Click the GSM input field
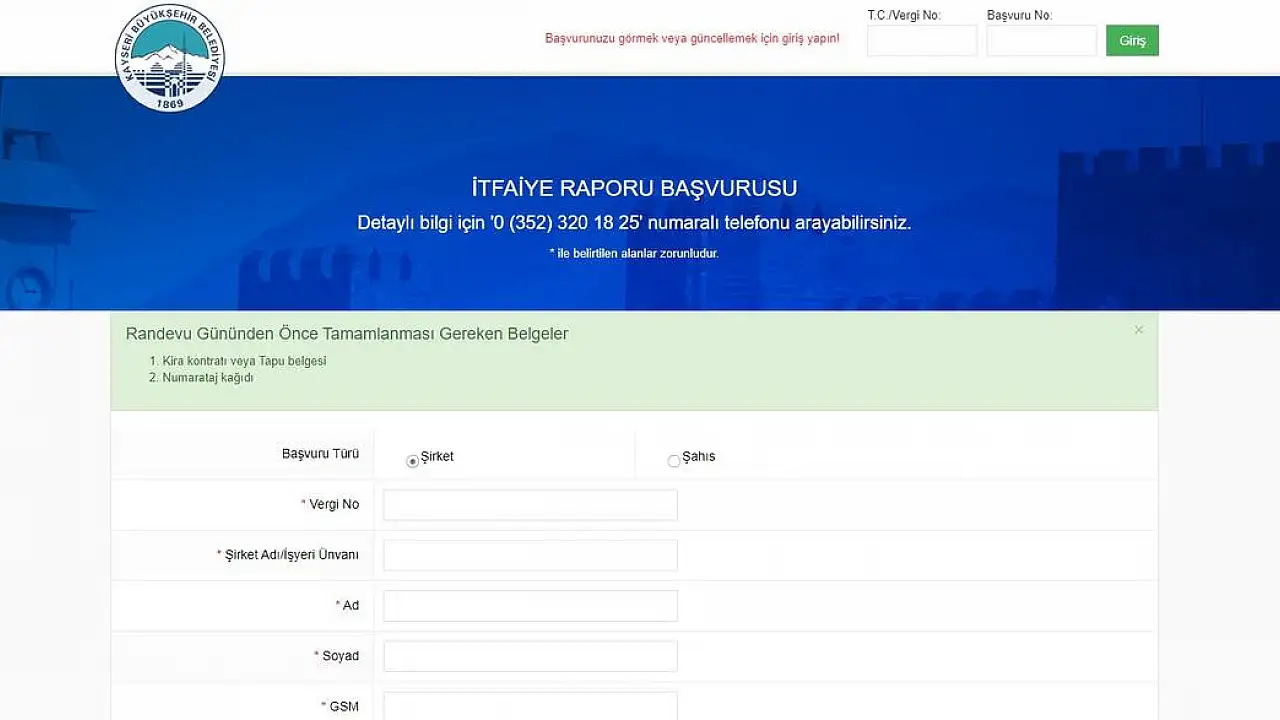Image resolution: width=1280 pixels, height=720 pixels. [x=530, y=705]
